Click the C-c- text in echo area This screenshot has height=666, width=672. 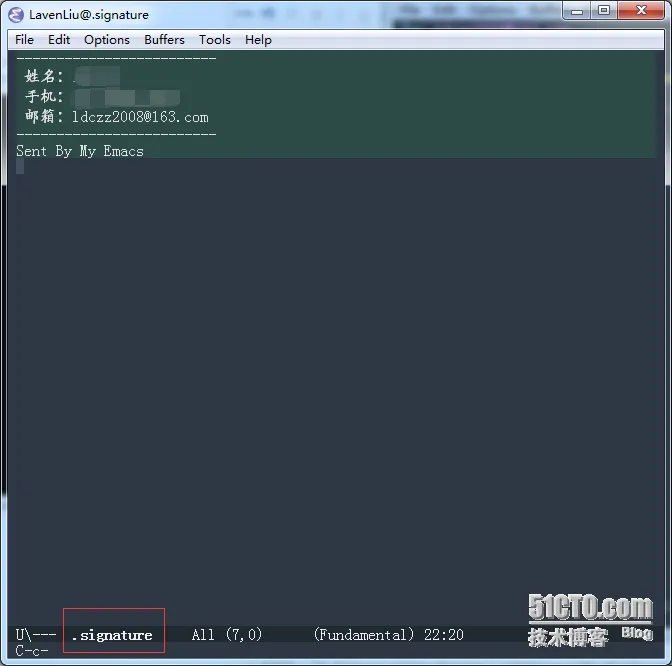(x=32, y=651)
